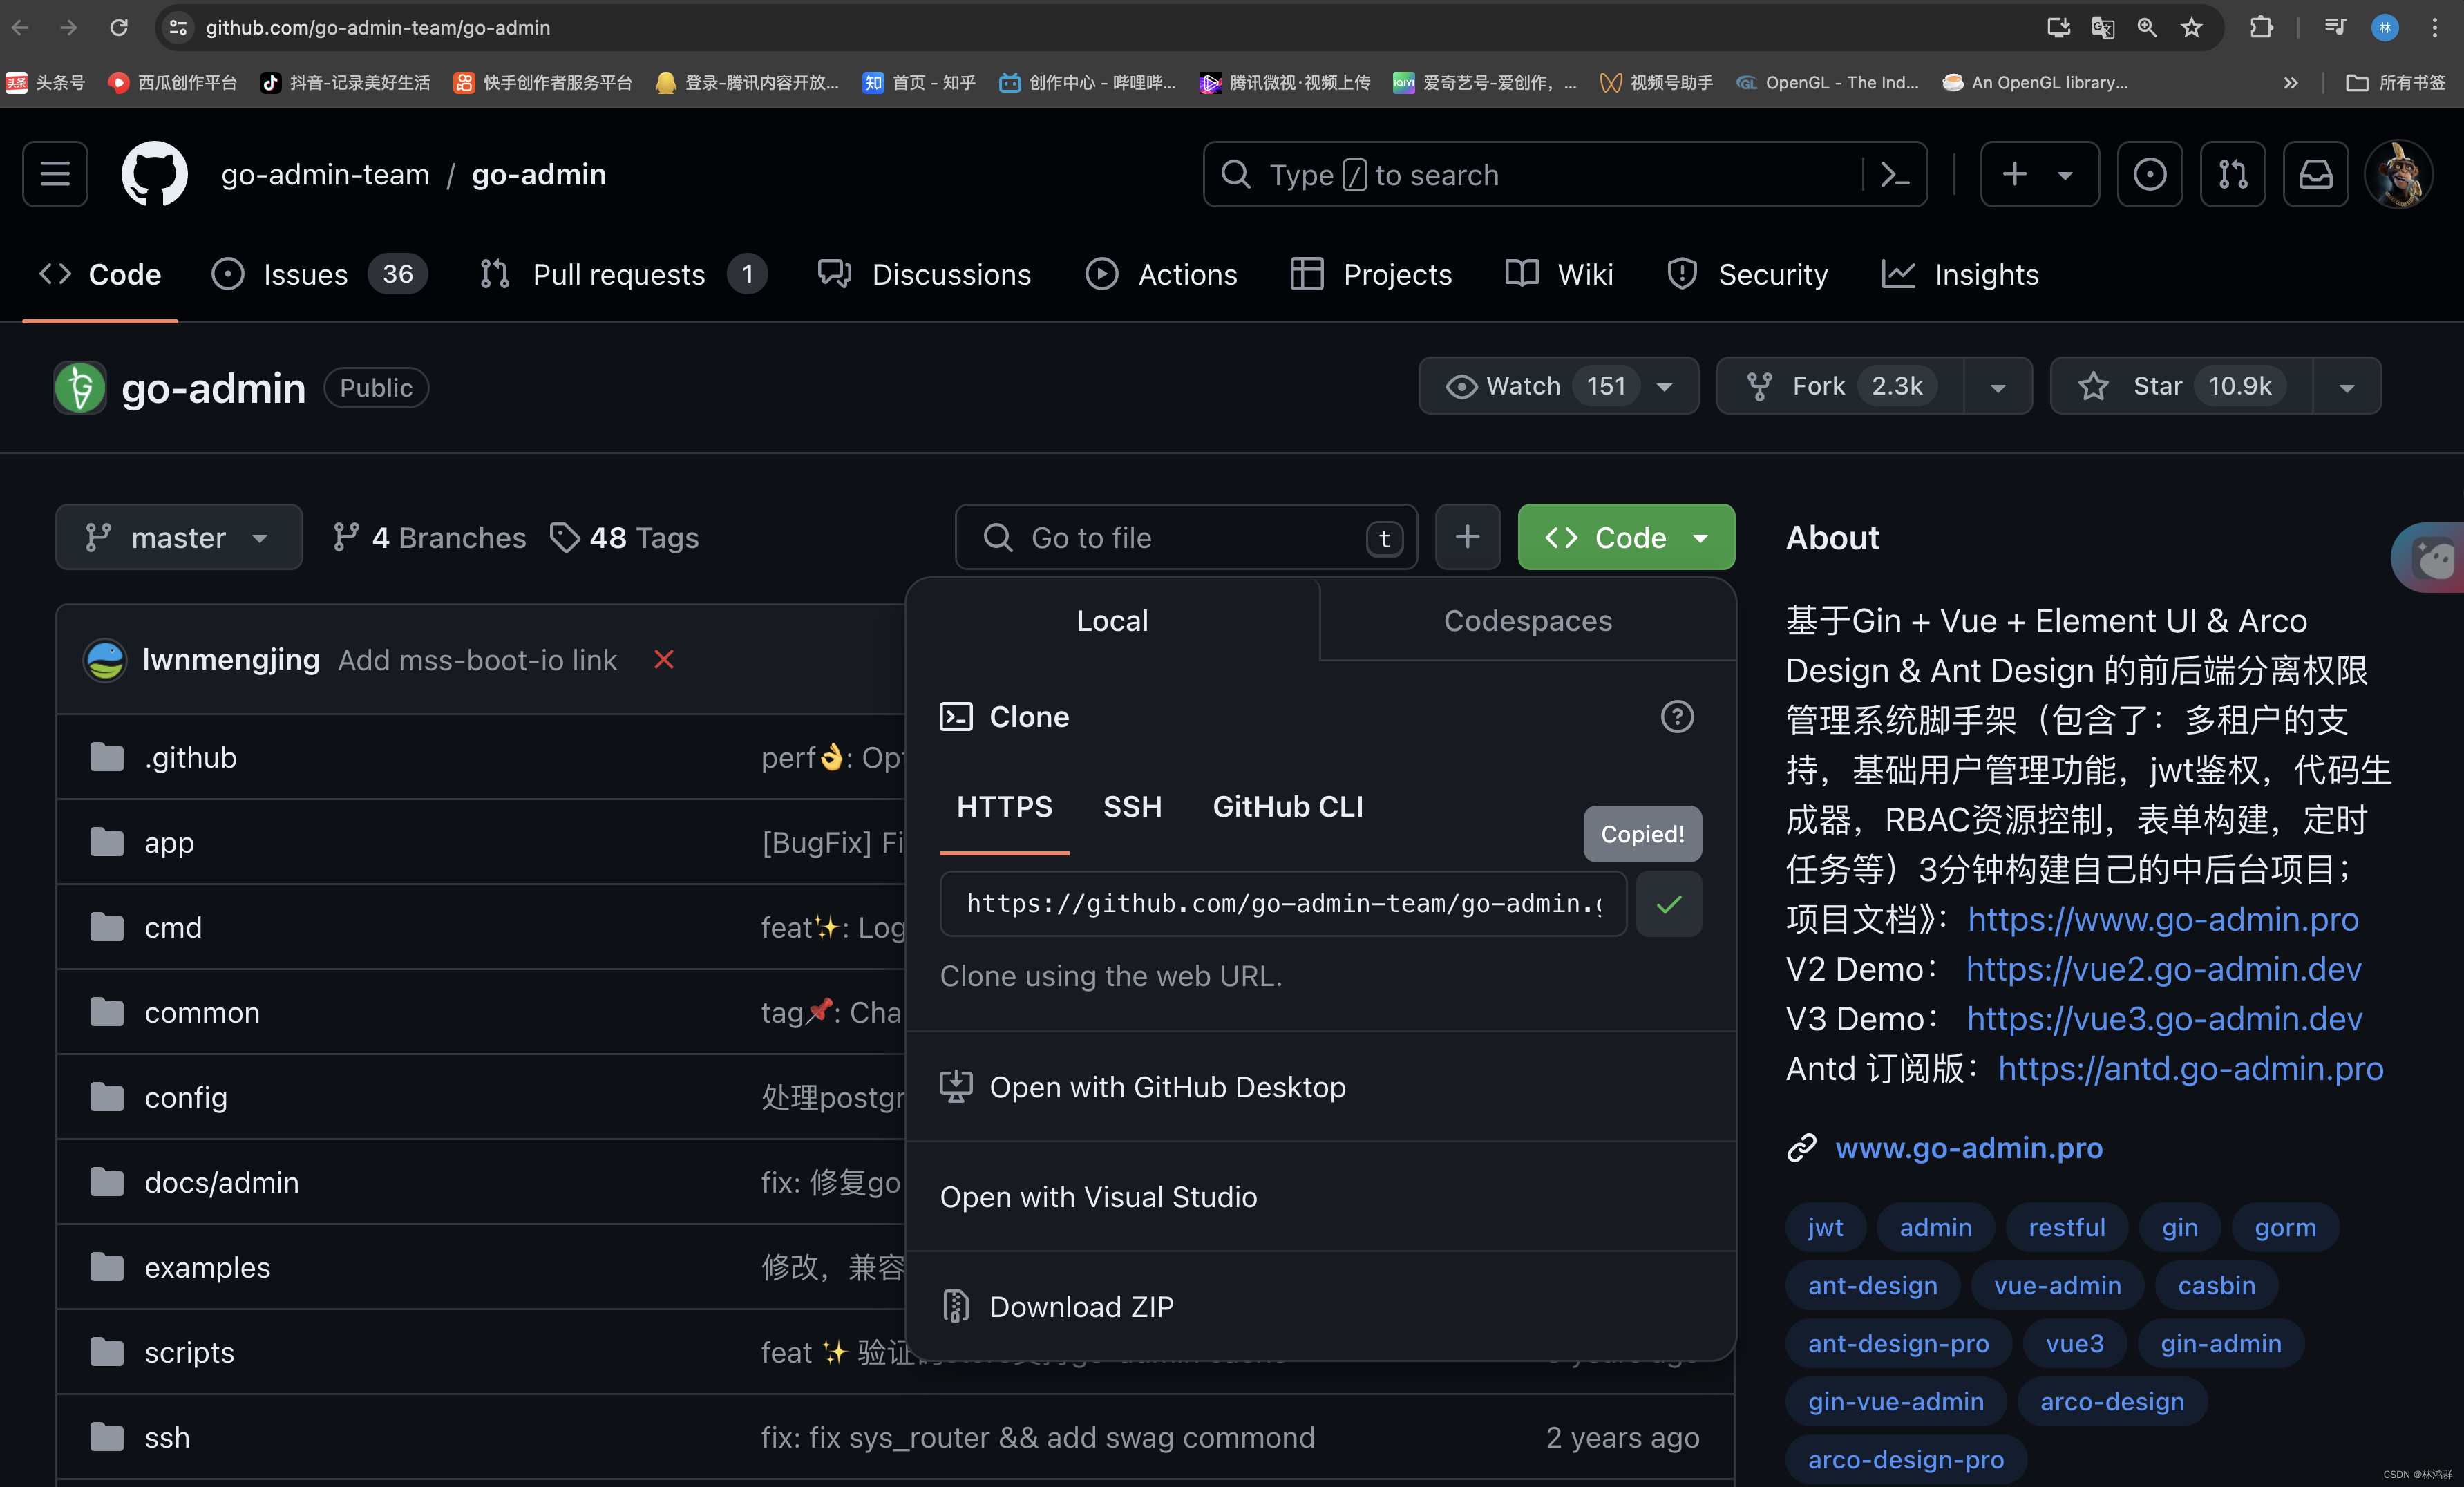Click Download ZIP
The width and height of the screenshot is (2464, 1487).
click(1320, 1306)
